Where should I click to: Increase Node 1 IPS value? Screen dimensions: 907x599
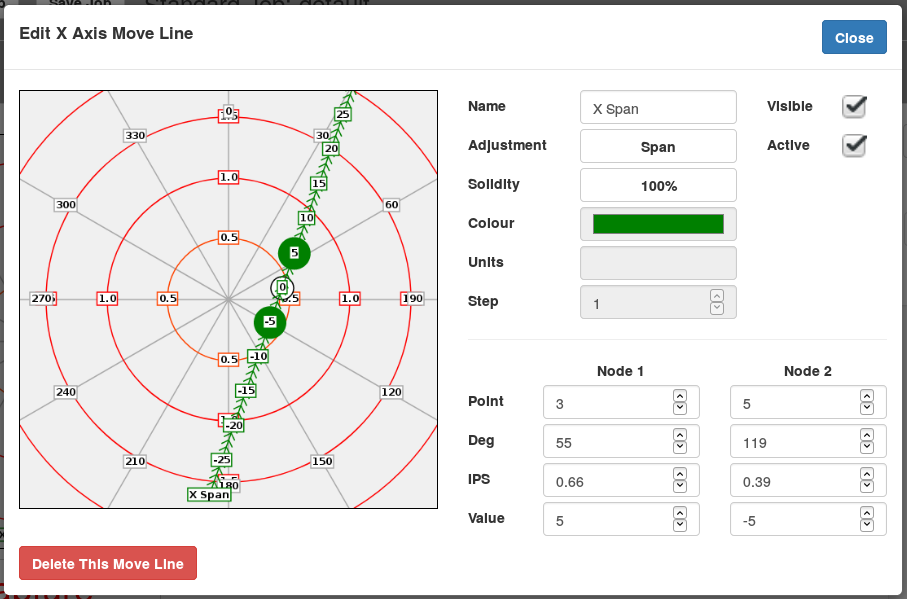pyautogui.click(x=679, y=475)
